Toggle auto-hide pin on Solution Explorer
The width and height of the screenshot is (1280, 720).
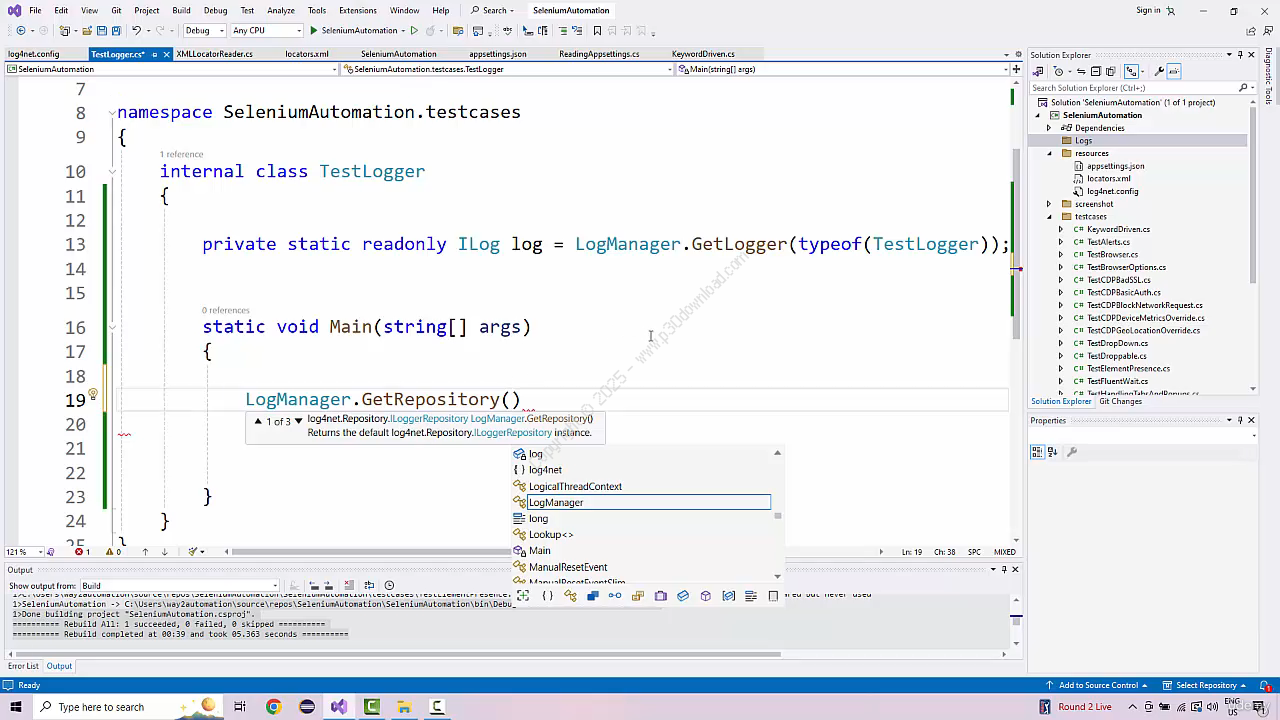1240,55
